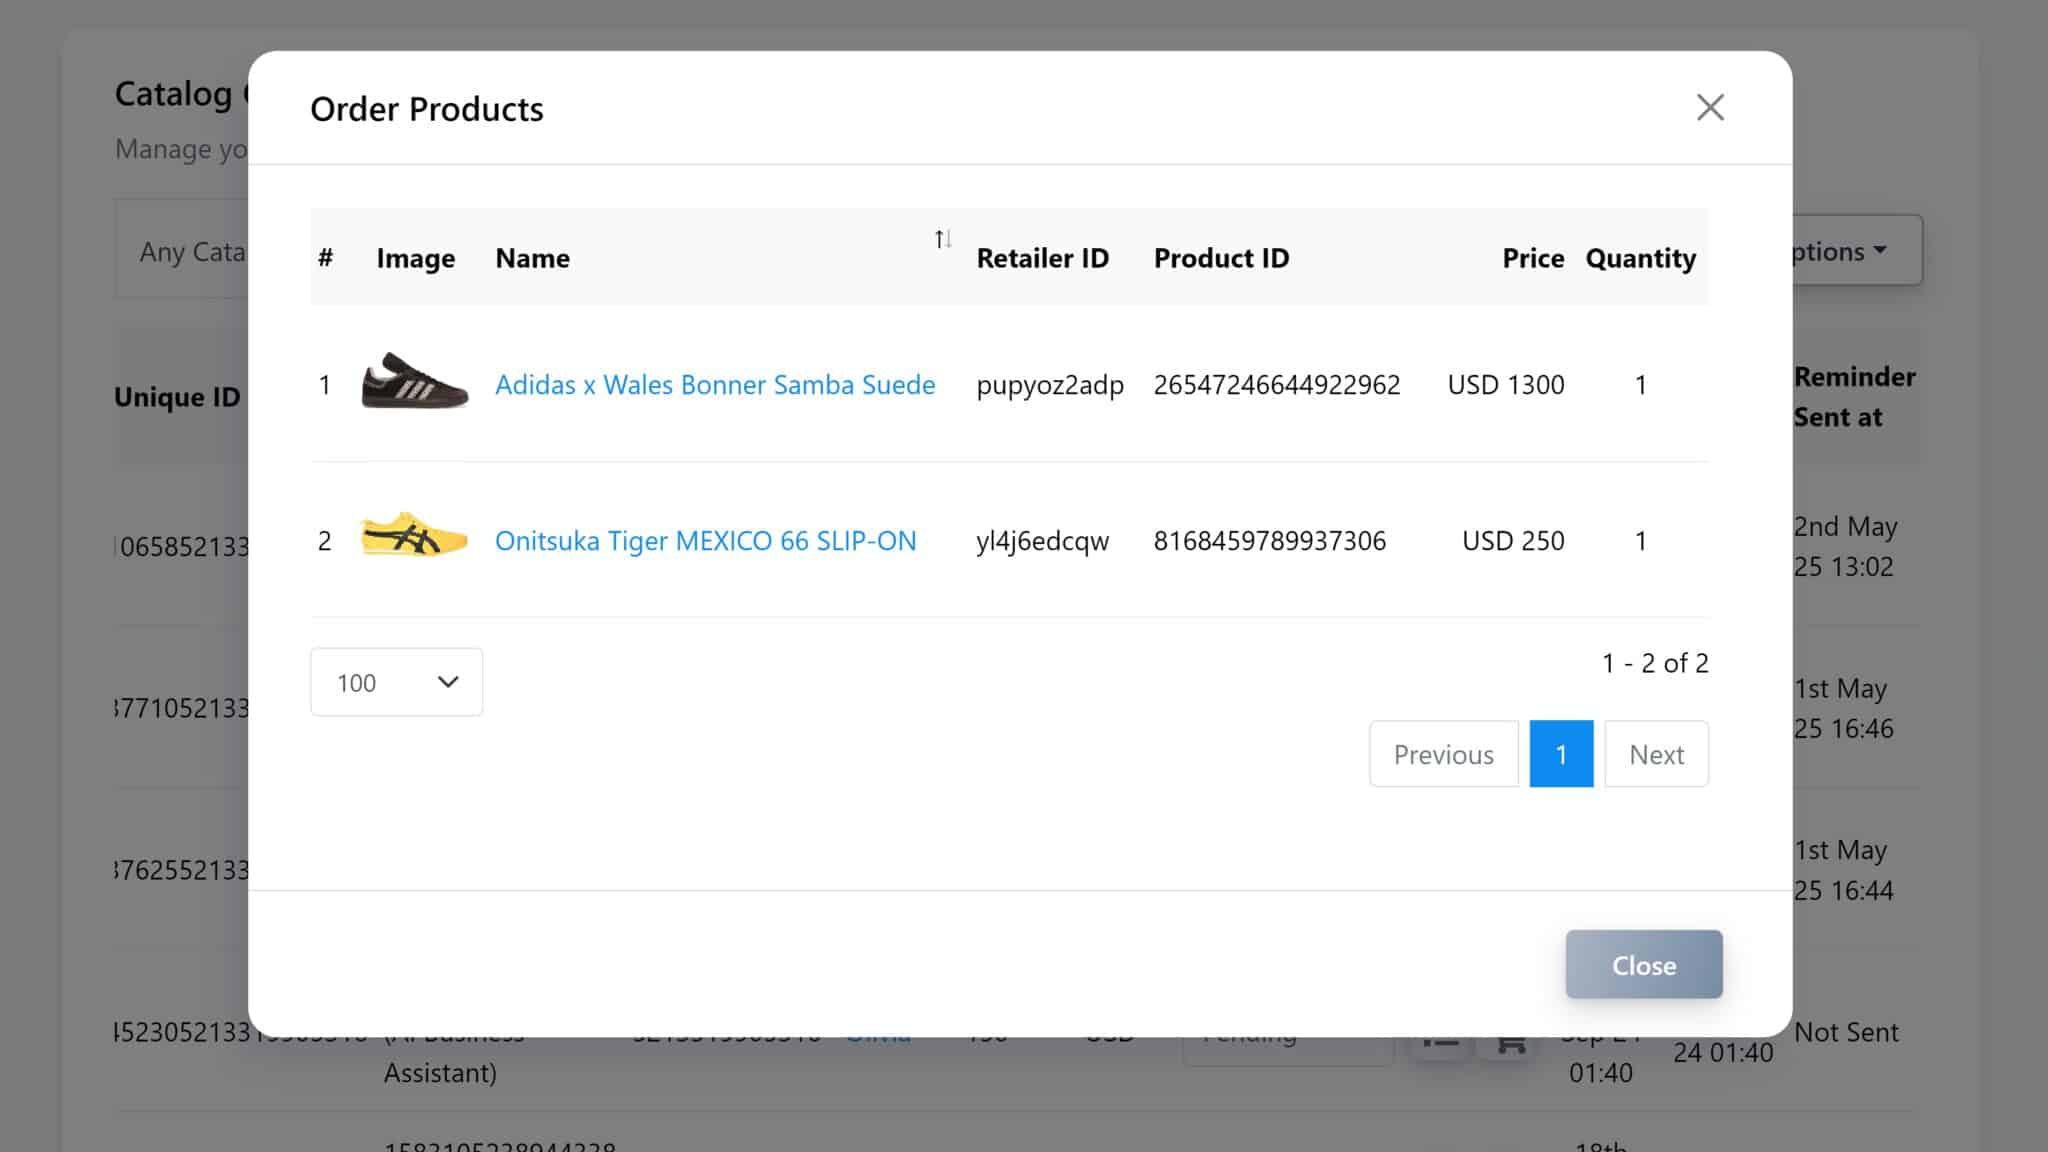This screenshot has height=1152, width=2048.
Task: Click the Product ID column header
Action: (x=1221, y=258)
